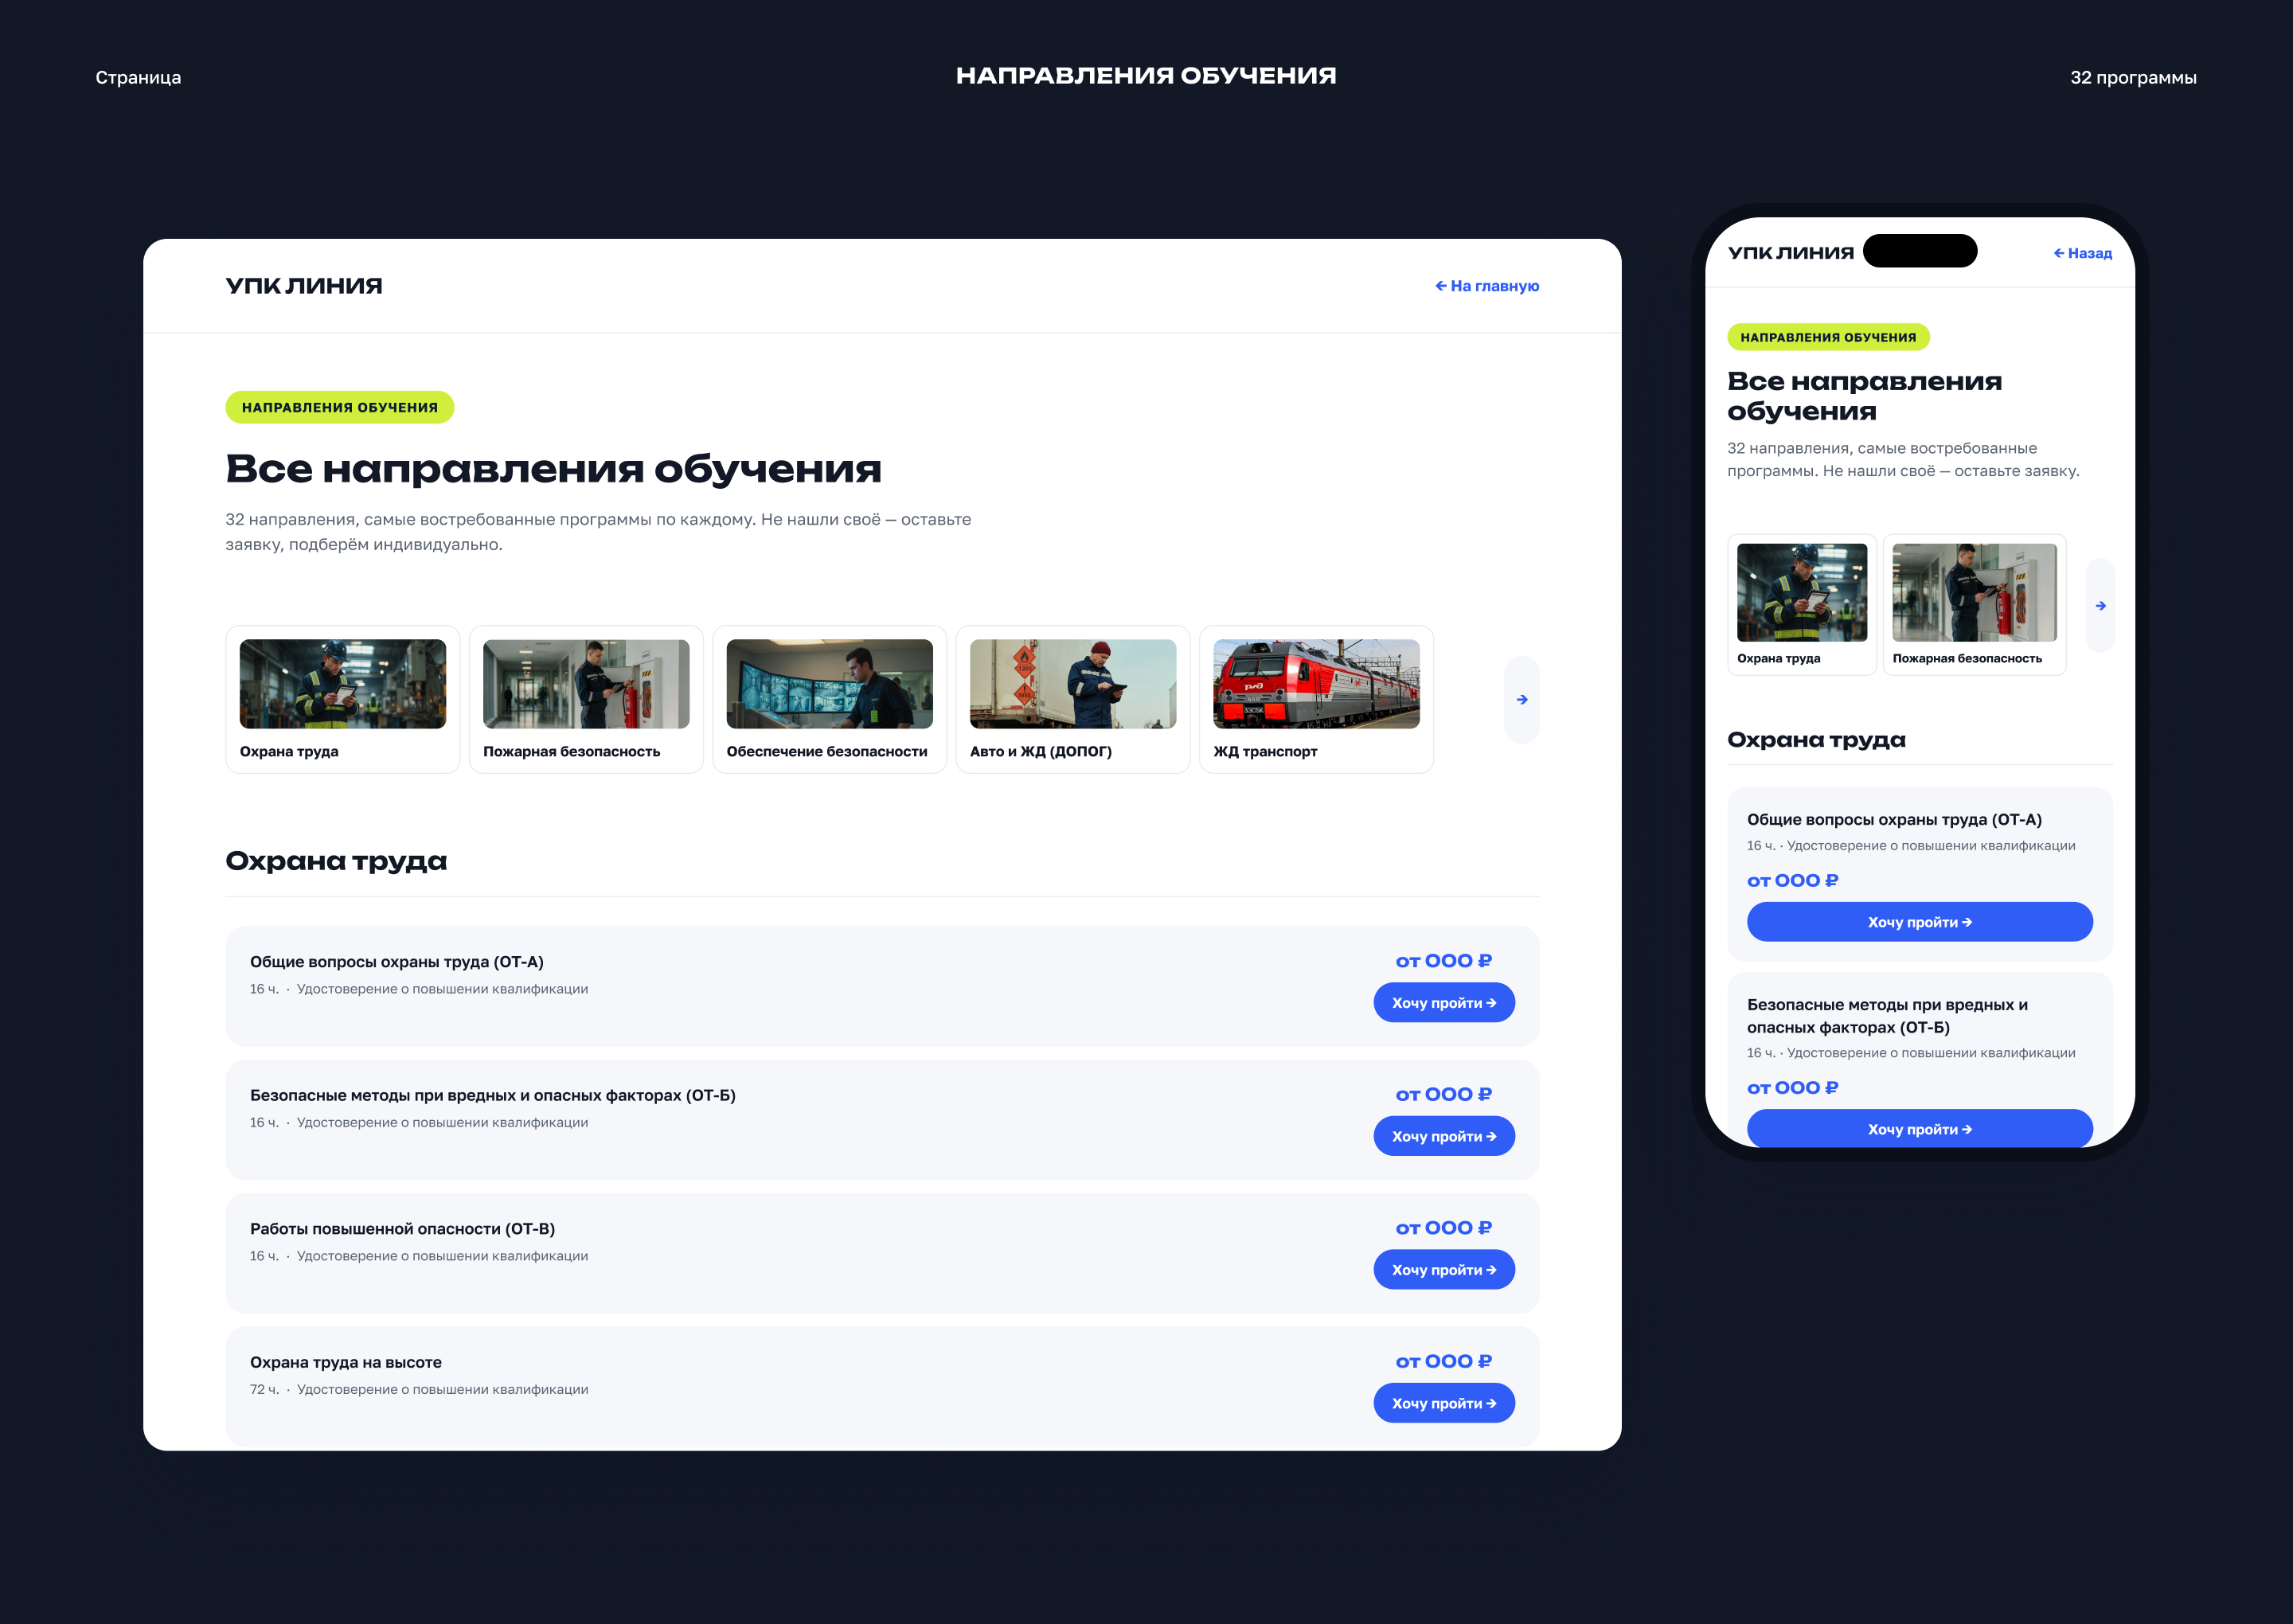
Task: Click the mobile carousel next arrow
Action: click(2100, 606)
